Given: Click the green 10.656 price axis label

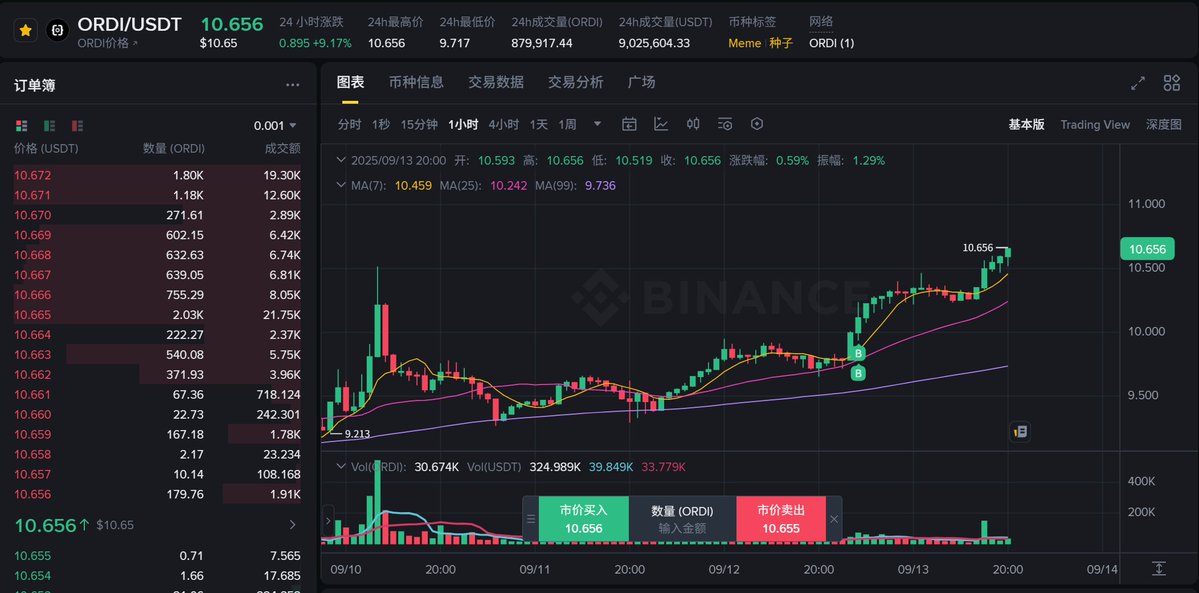Looking at the screenshot, I should tap(1147, 249).
